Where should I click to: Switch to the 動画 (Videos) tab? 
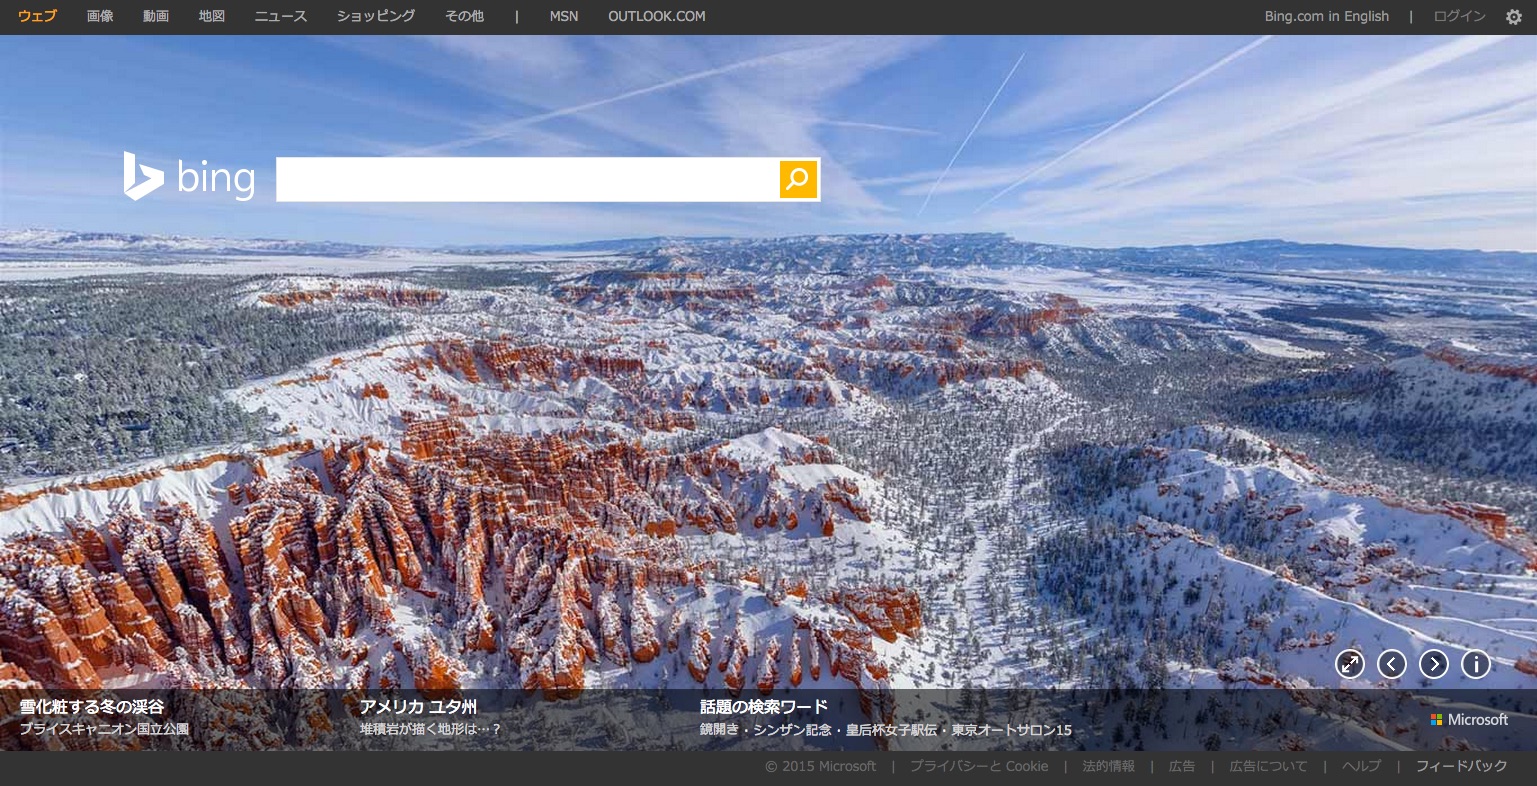click(156, 16)
